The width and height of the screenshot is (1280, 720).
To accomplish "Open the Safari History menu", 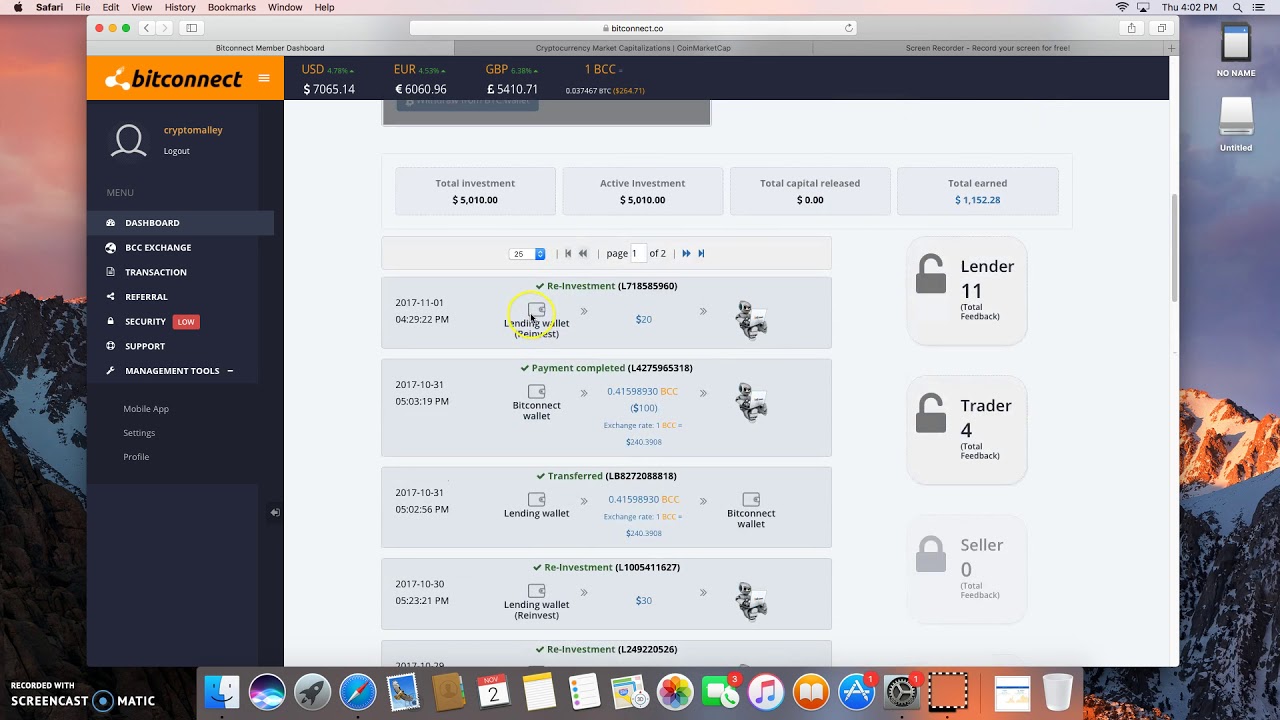I will pos(180,7).
